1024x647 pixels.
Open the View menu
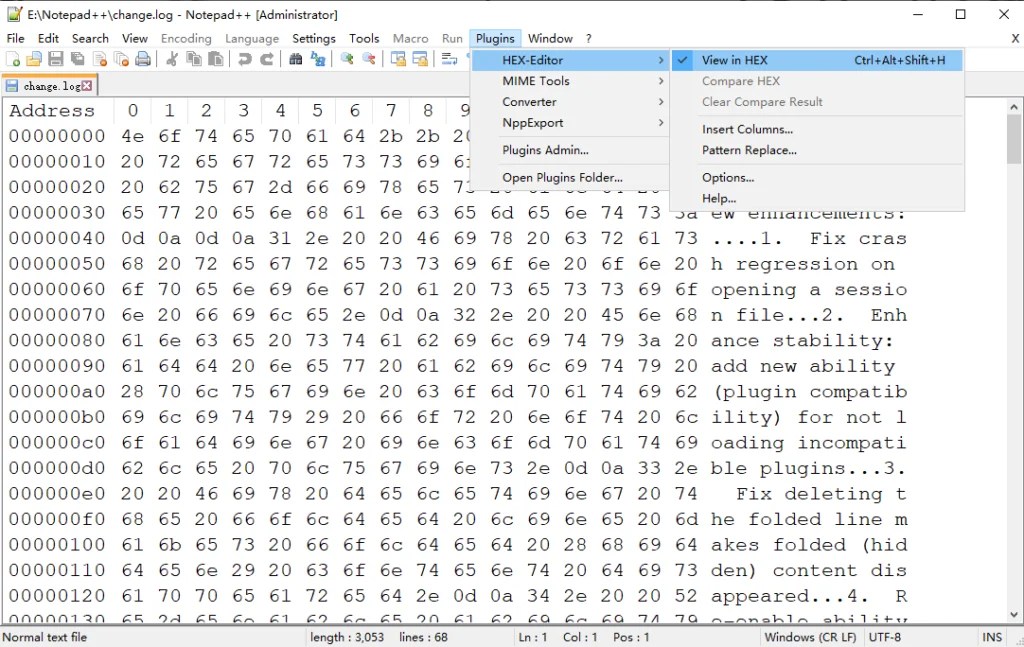pyautogui.click(x=135, y=39)
